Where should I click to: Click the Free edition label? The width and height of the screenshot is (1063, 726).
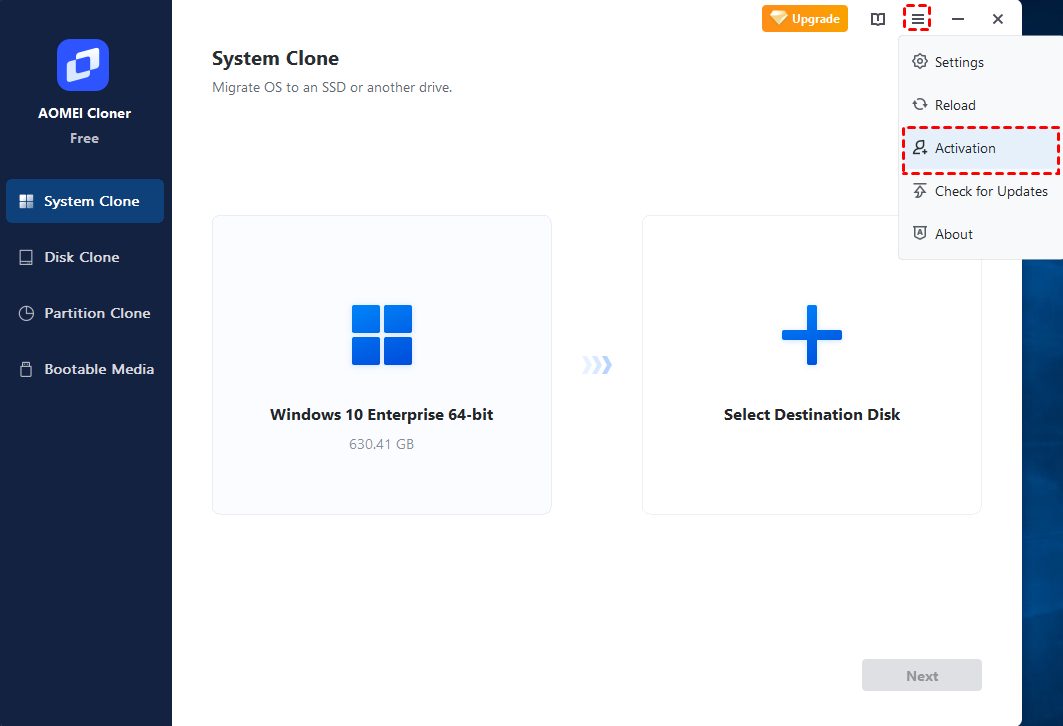coord(84,138)
